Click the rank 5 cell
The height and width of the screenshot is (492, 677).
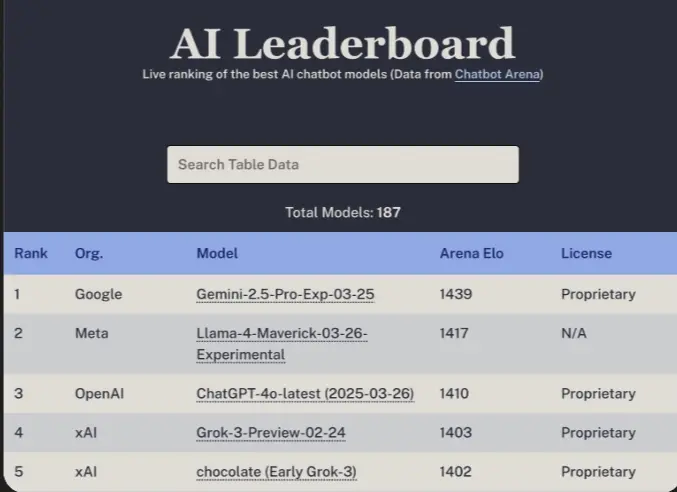[19, 471]
